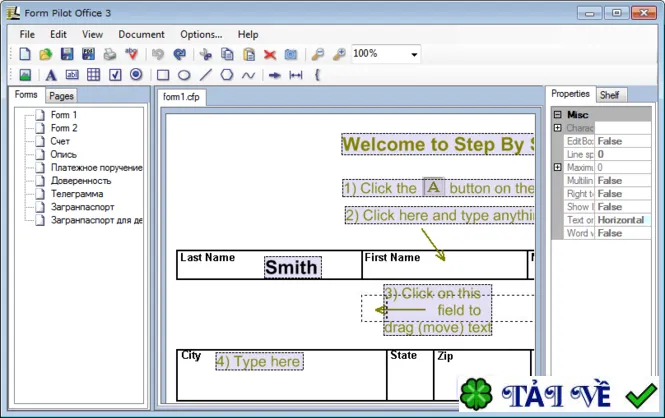The height and width of the screenshot is (418, 665).
Task: Copy selection with the Copy icon
Action: (227, 54)
